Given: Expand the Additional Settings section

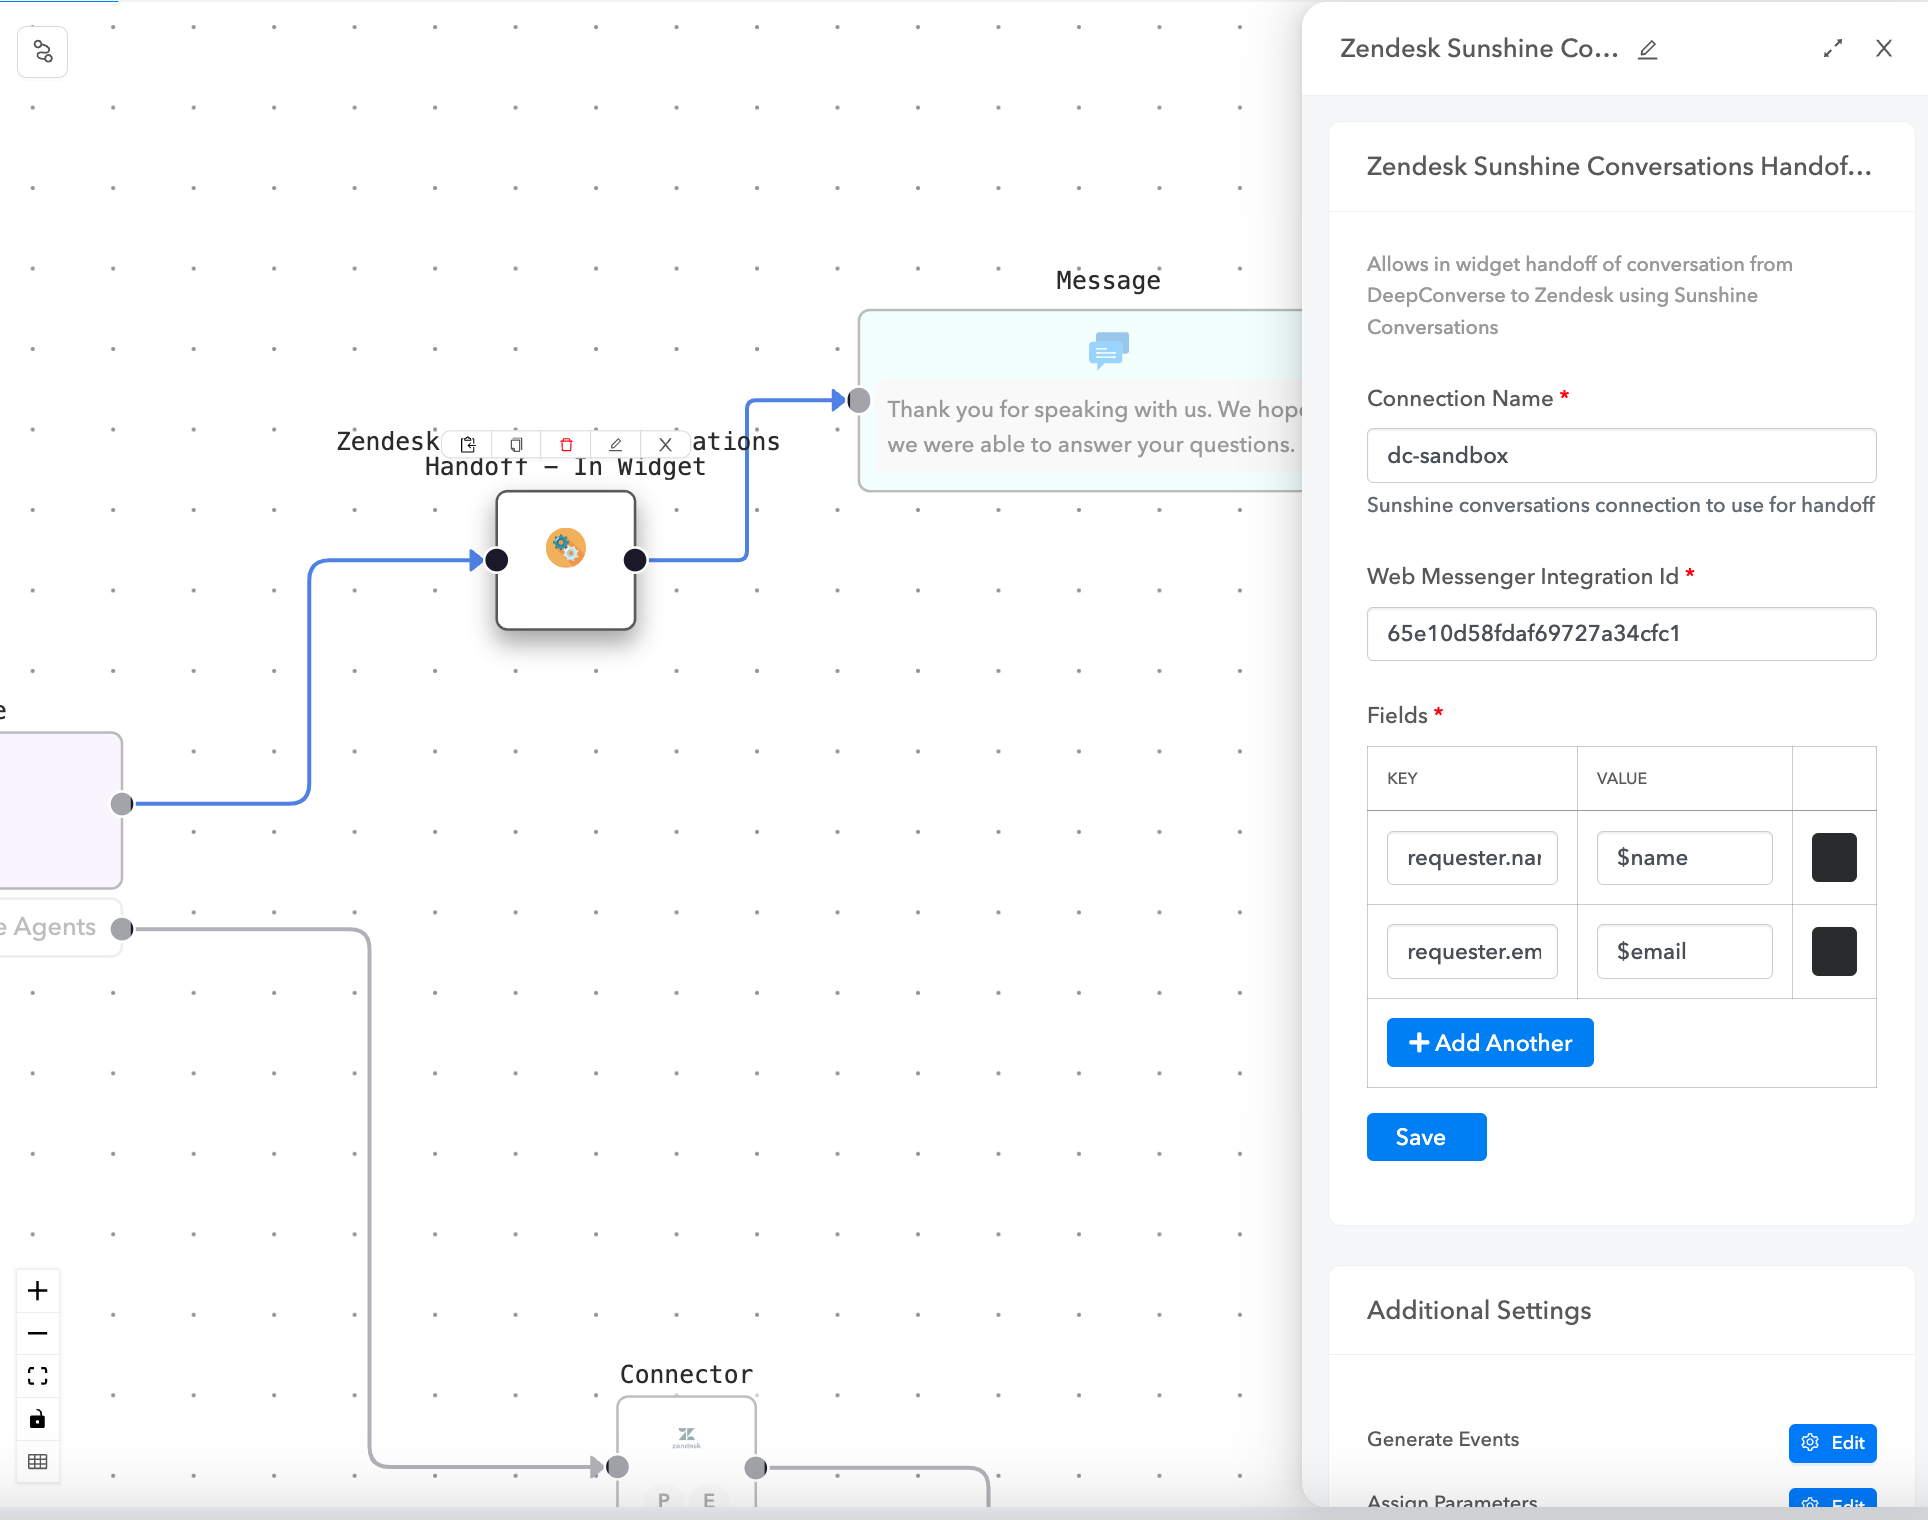Looking at the screenshot, I should (x=1478, y=1310).
